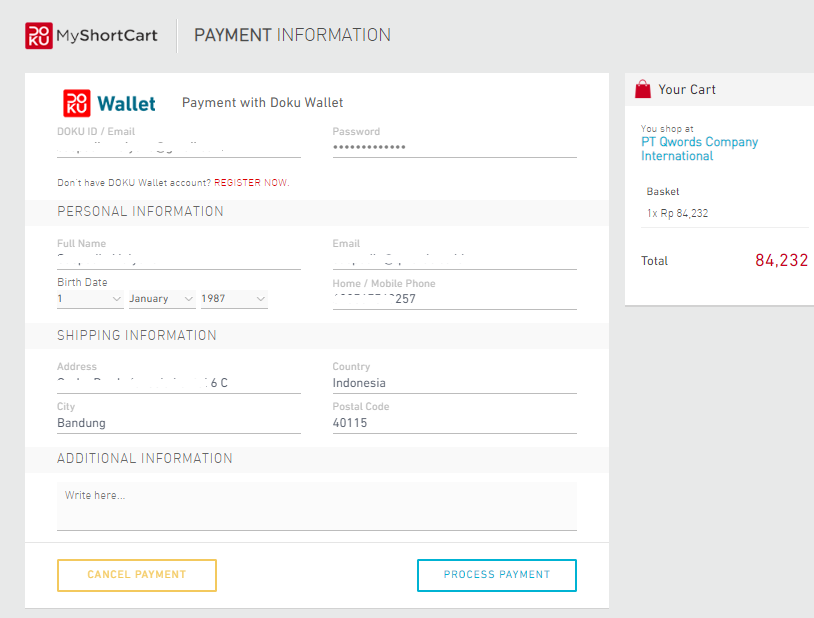Click the City field showing Bandung

[178, 423]
